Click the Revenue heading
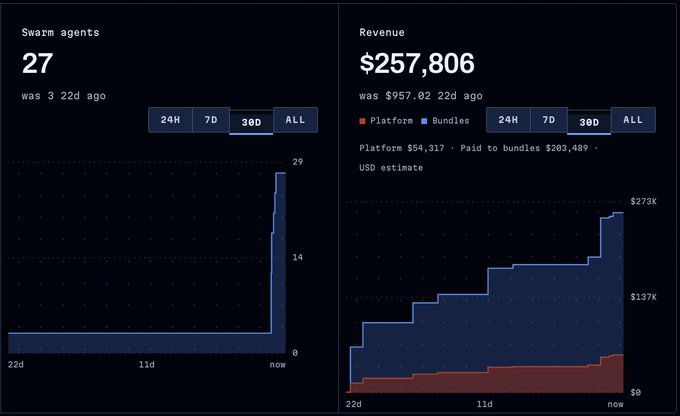The height and width of the screenshot is (416, 680). pos(382,33)
